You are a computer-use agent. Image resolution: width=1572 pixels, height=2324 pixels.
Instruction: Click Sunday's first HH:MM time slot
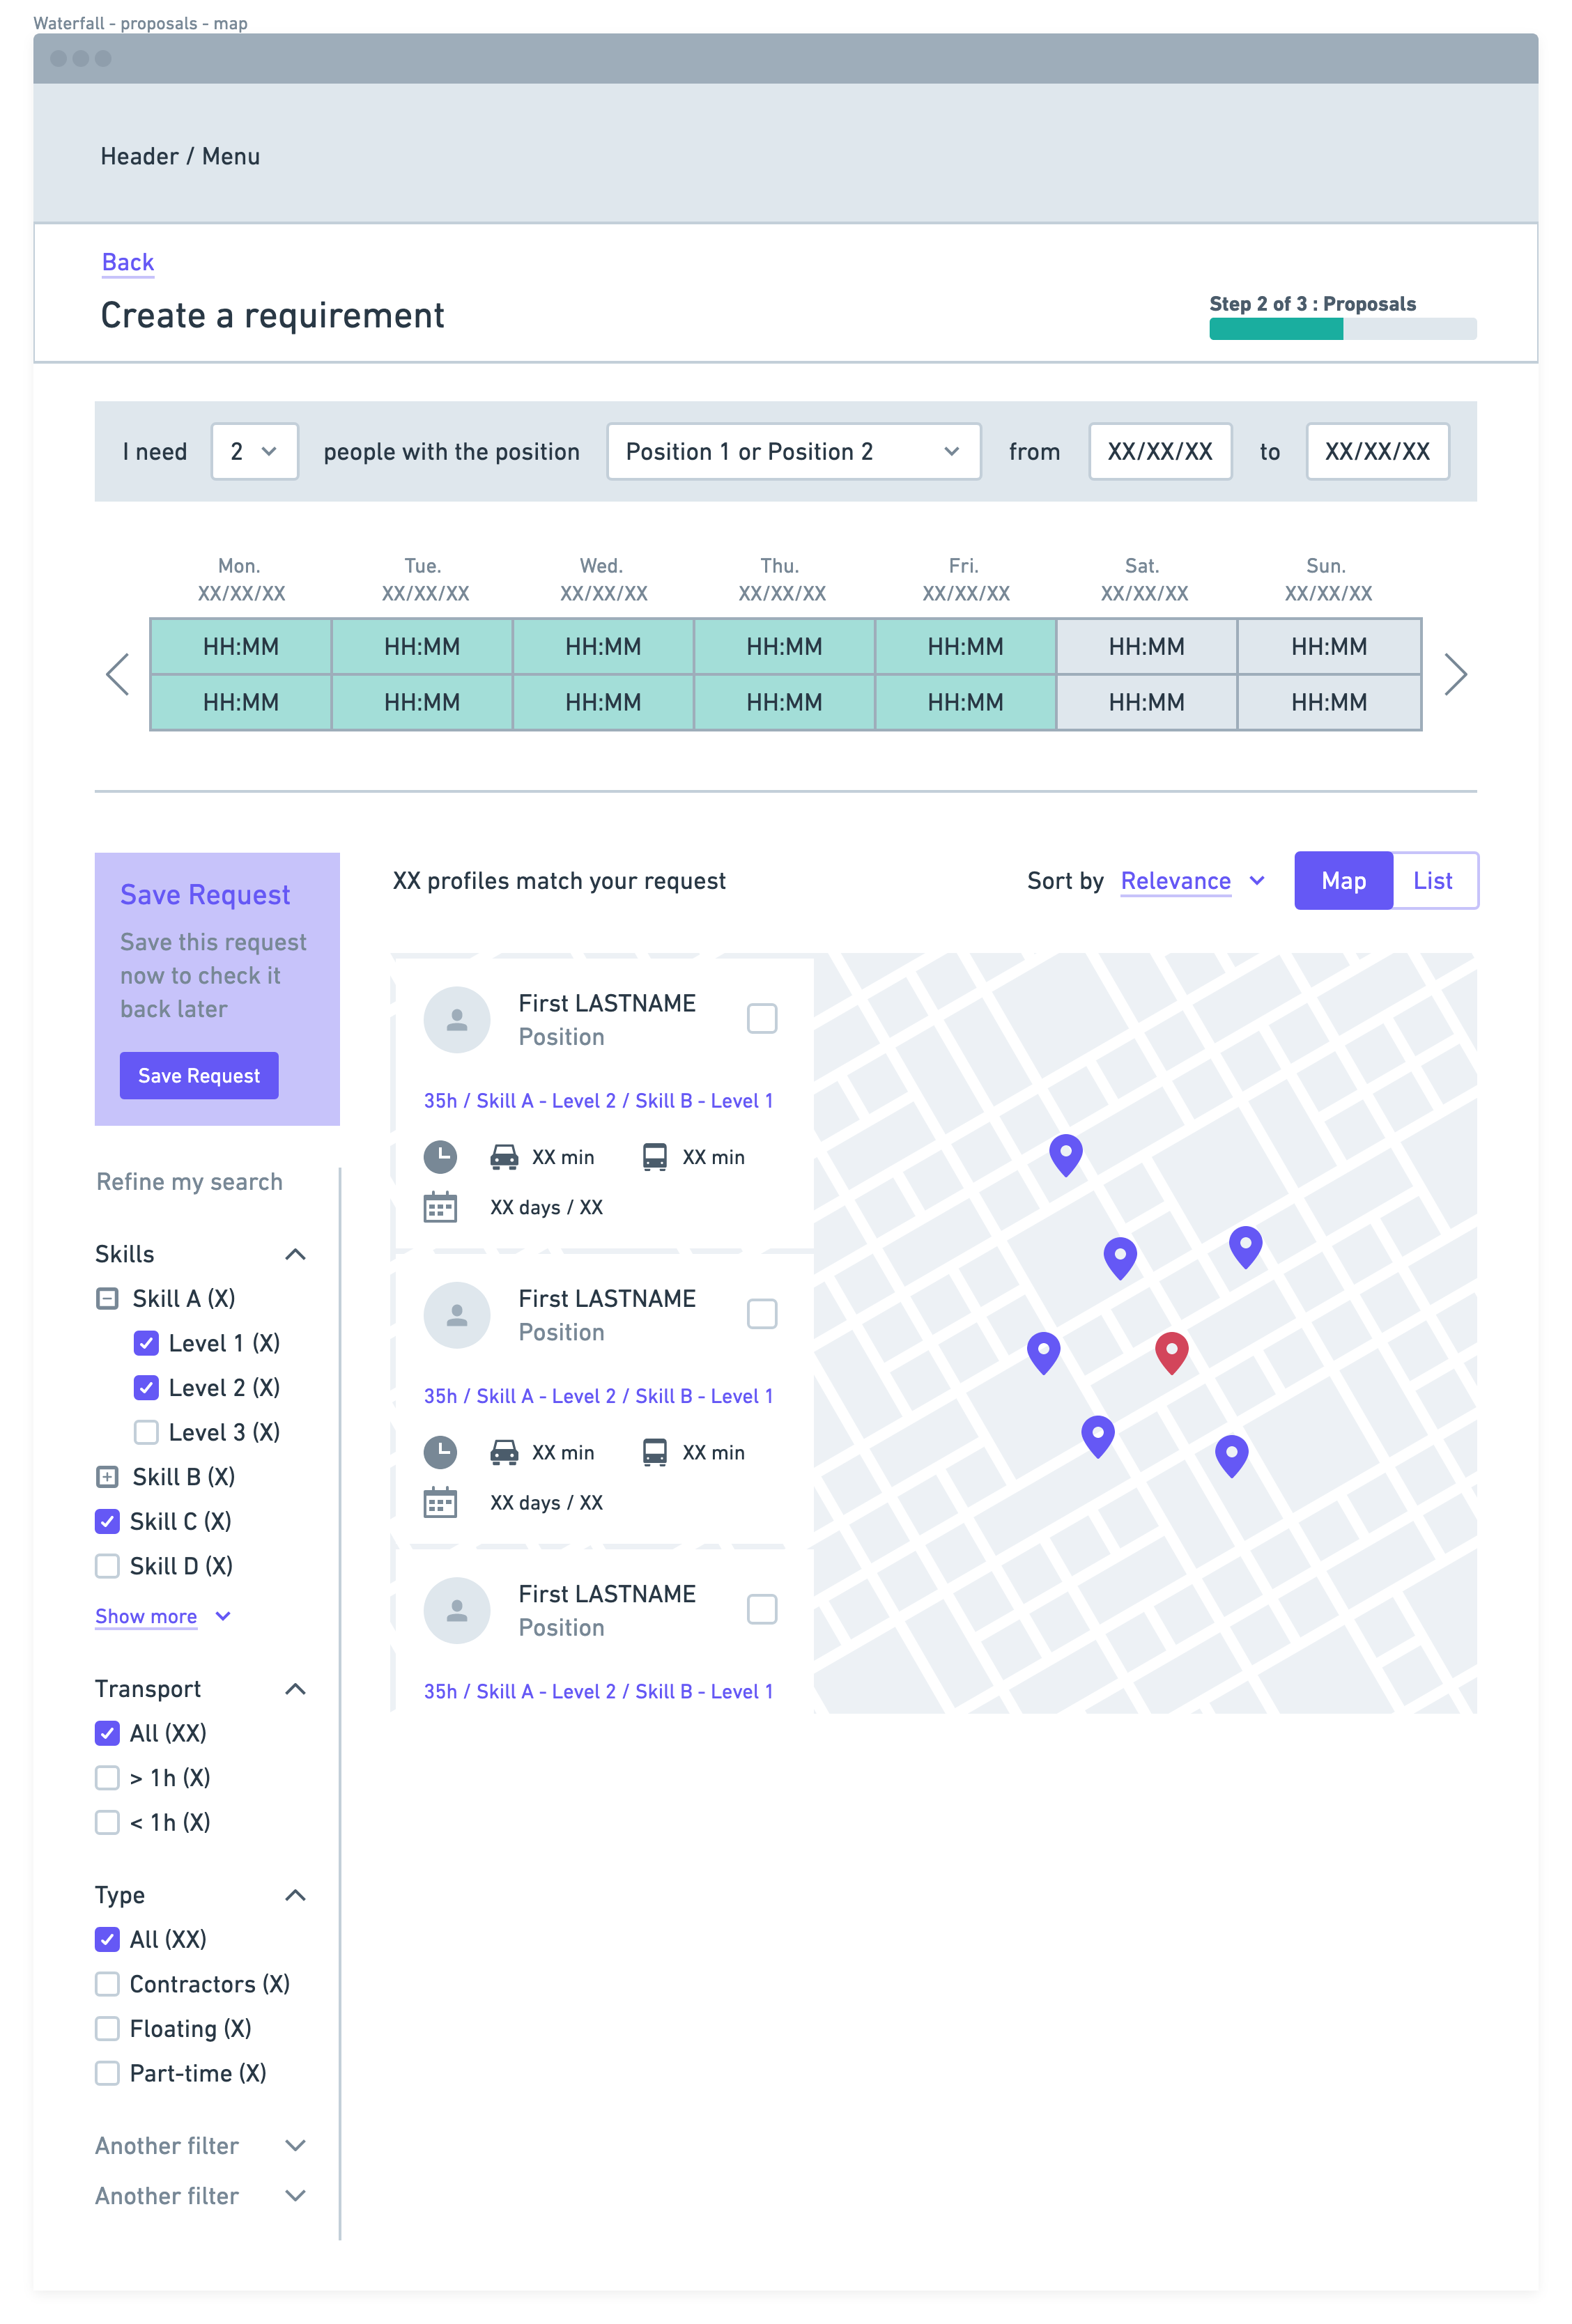point(1329,647)
